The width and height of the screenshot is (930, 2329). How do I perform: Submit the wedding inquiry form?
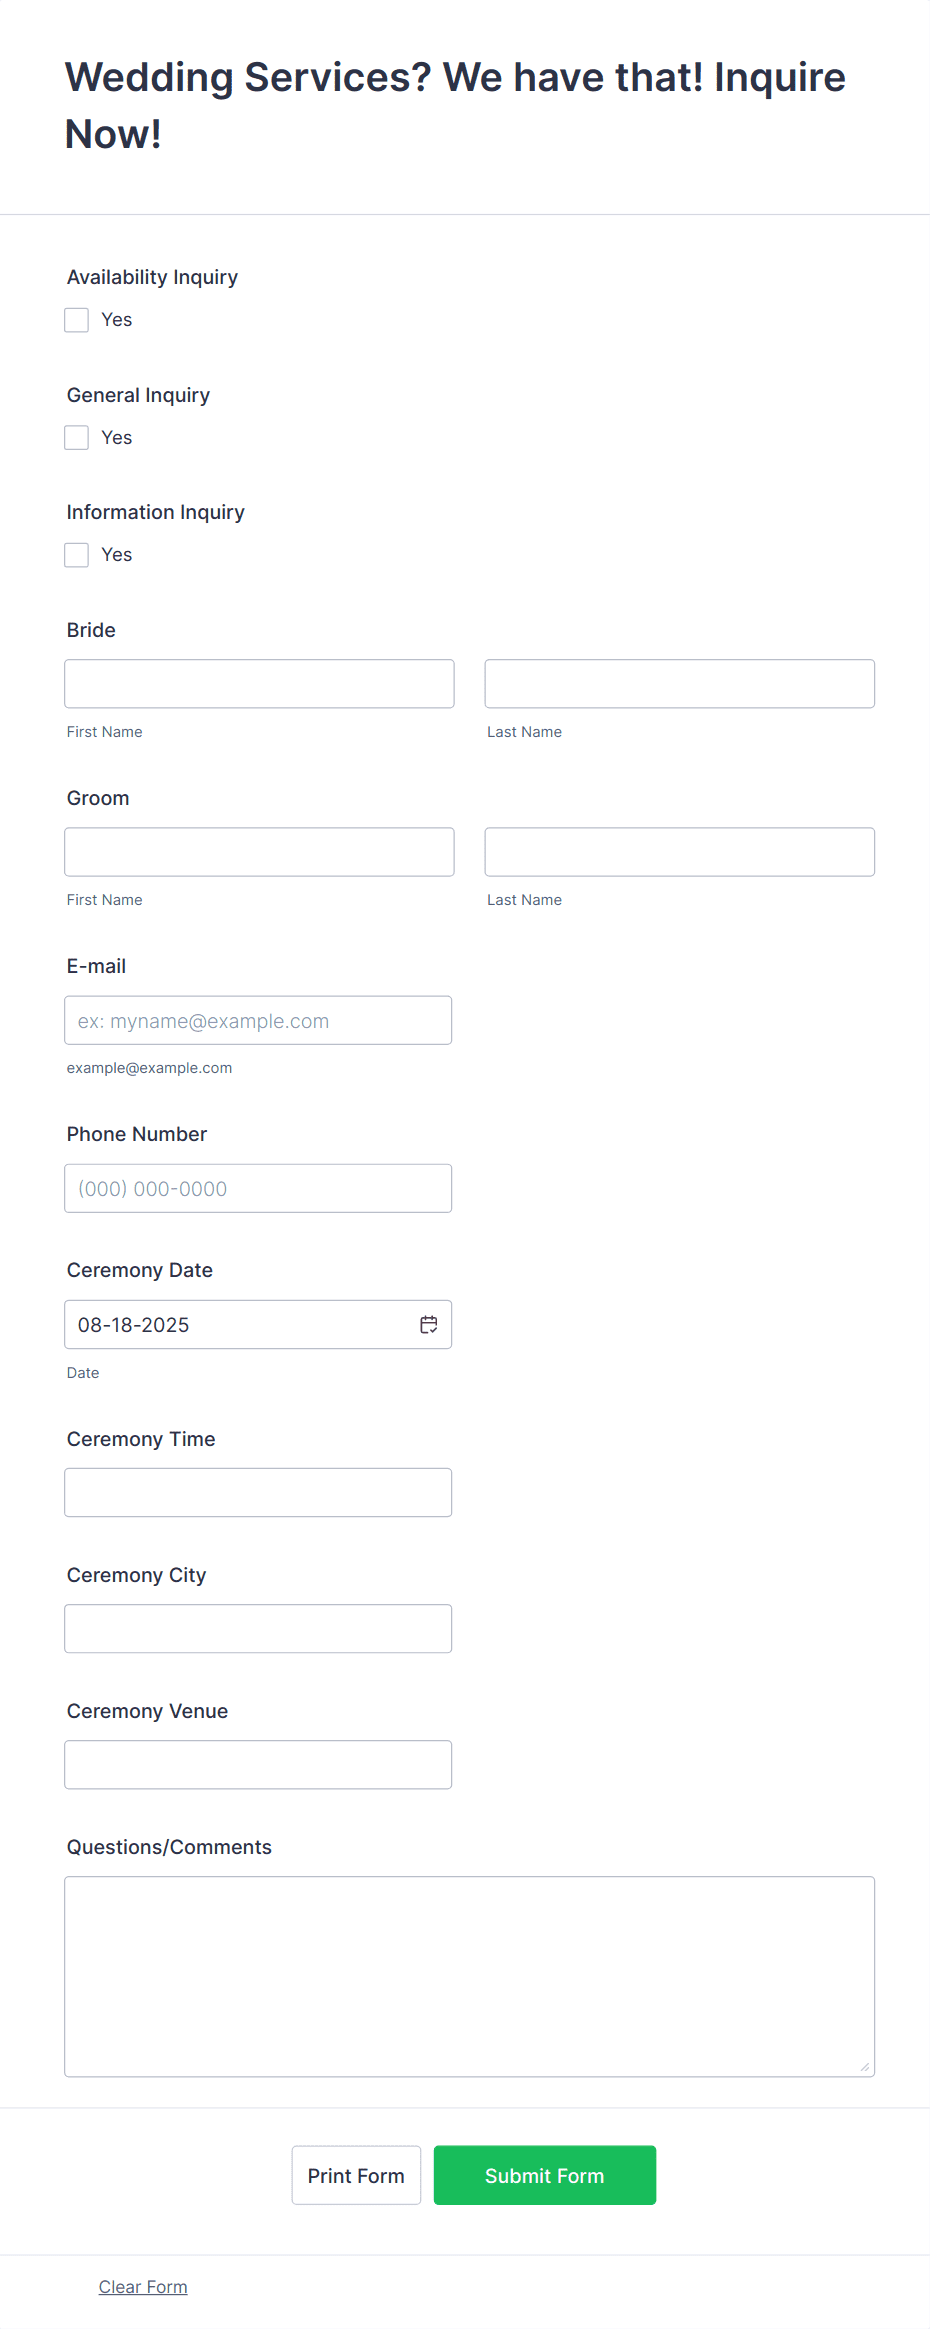(x=544, y=2175)
